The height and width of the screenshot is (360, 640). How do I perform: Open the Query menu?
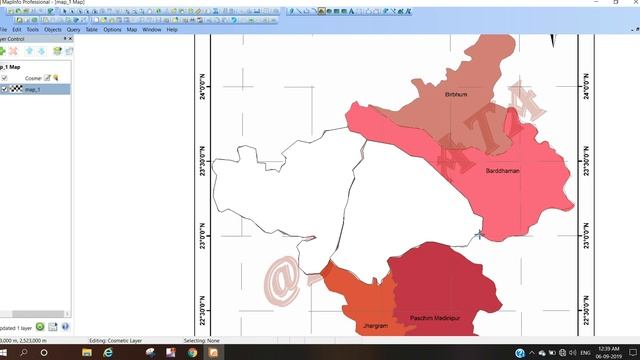[x=73, y=30]
